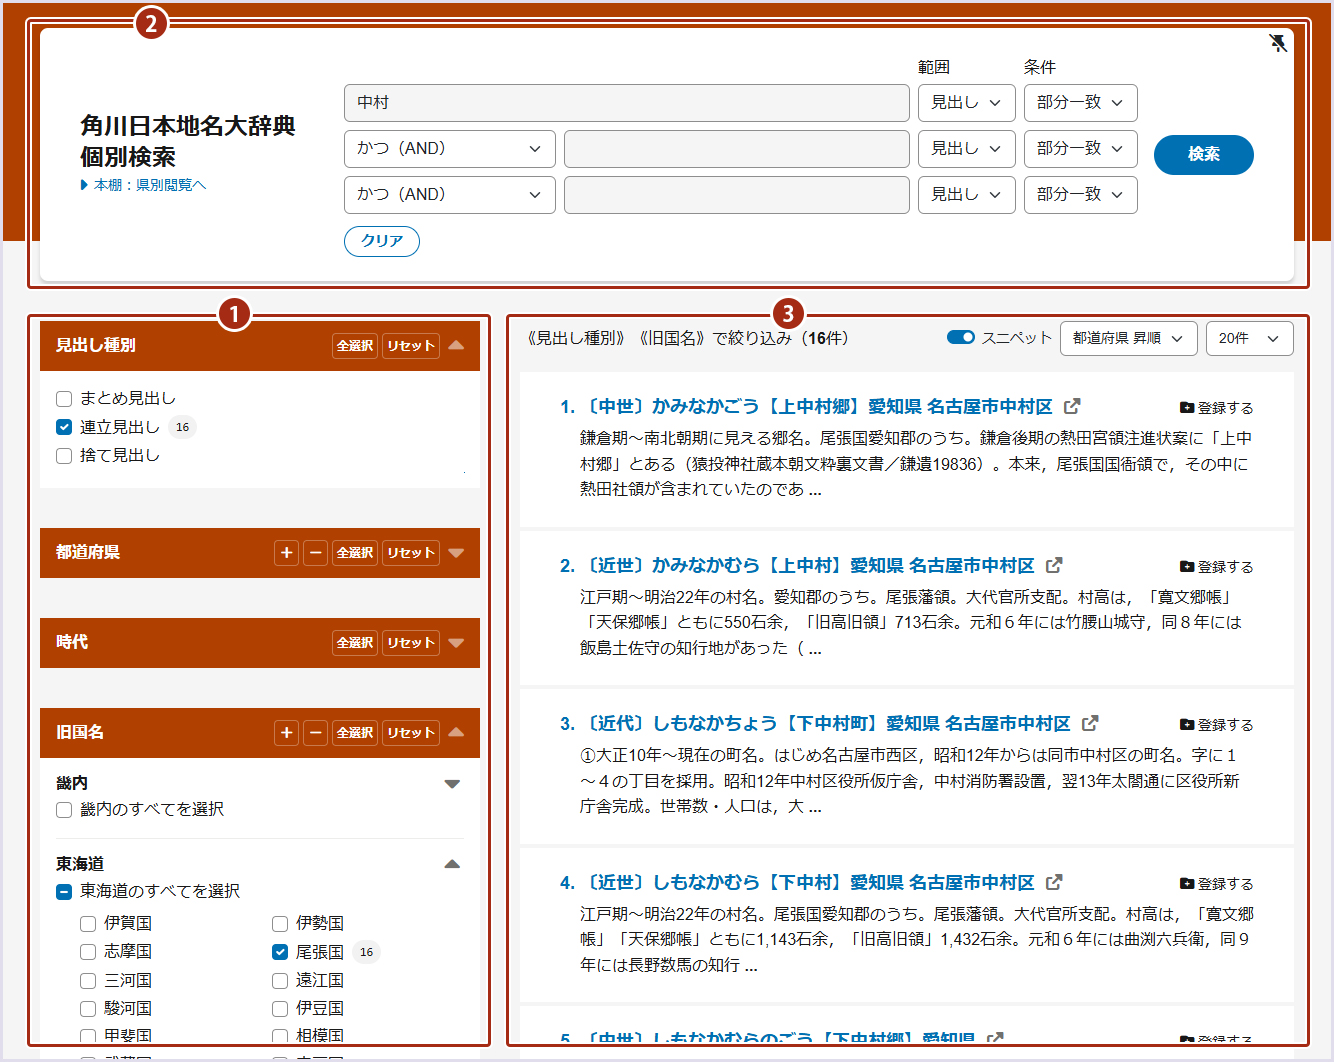1334x1062 pixels.
Task: Check the 伊勢国 checkbox
Action: point(280,924)
